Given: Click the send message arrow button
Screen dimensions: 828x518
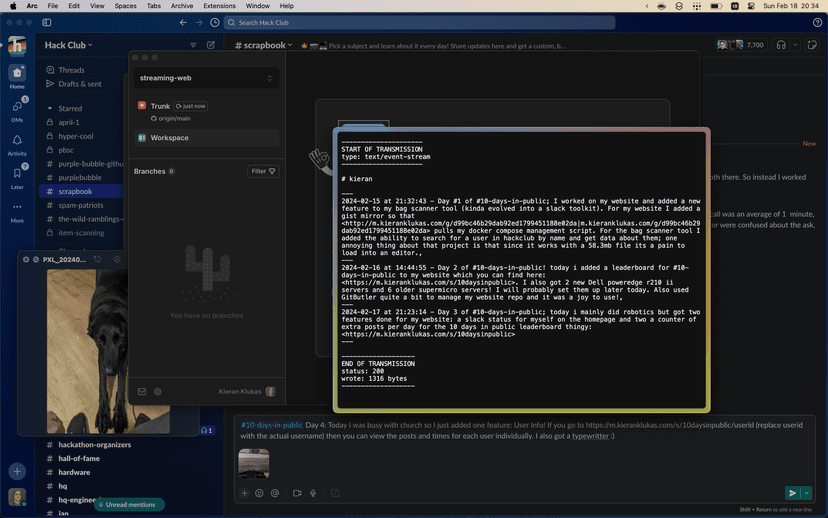Looking at the screenshot, I should 791,493.
